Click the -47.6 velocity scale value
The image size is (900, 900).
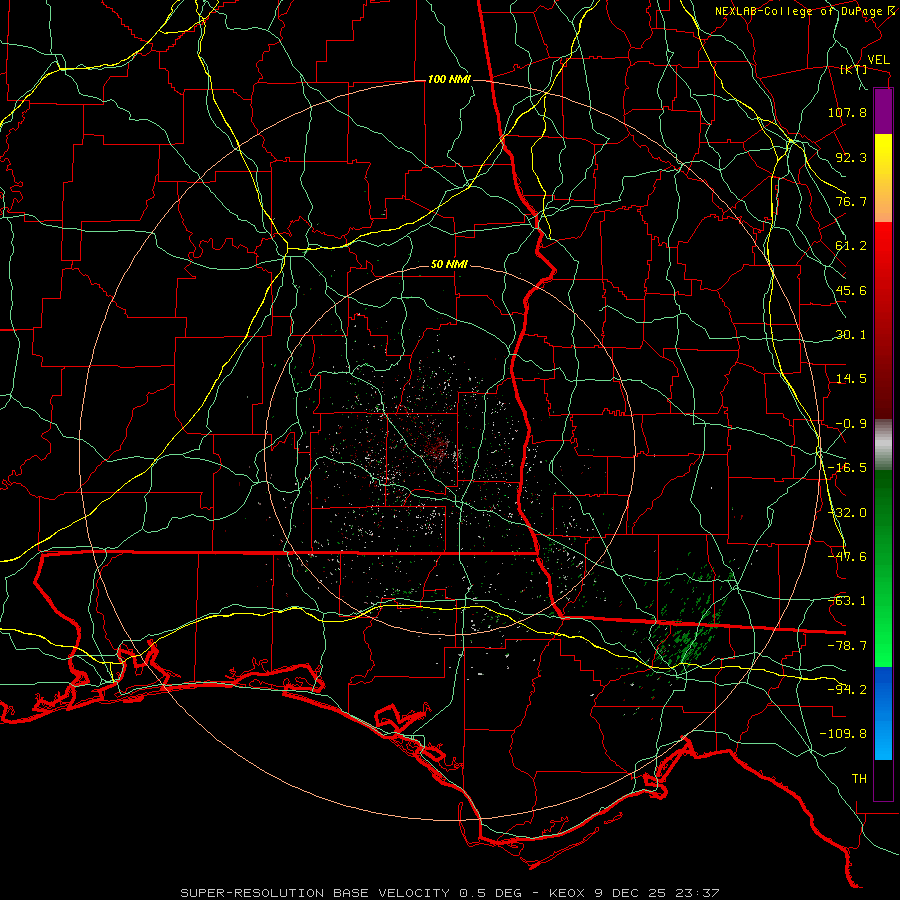pos(847,557)
